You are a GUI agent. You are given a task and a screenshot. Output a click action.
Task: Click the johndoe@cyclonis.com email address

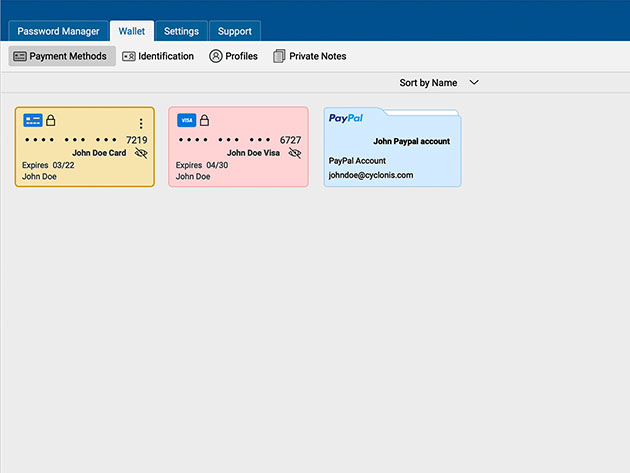click(x=370, y=175)
